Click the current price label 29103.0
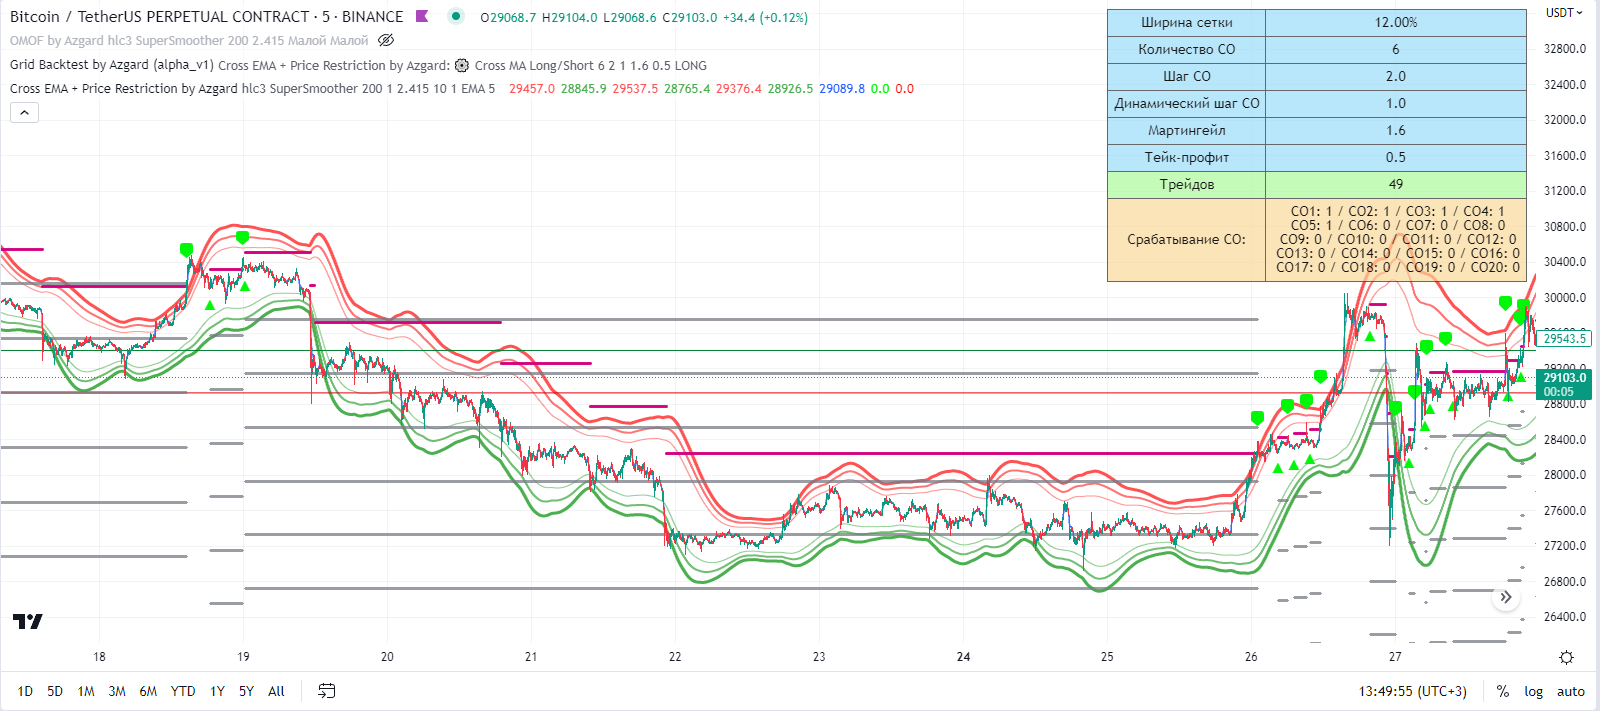 coord(1564,378)
